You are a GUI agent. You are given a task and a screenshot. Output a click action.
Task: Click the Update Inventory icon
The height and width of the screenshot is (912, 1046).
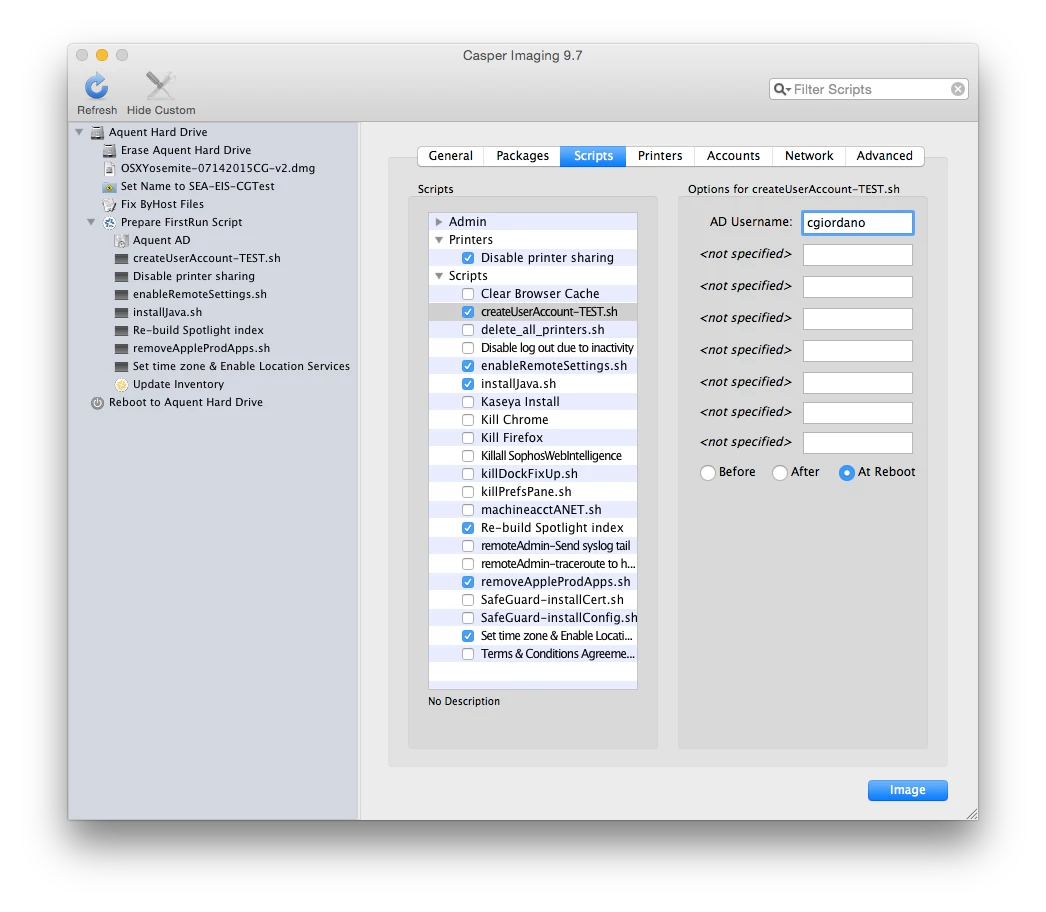pos(121,384)
